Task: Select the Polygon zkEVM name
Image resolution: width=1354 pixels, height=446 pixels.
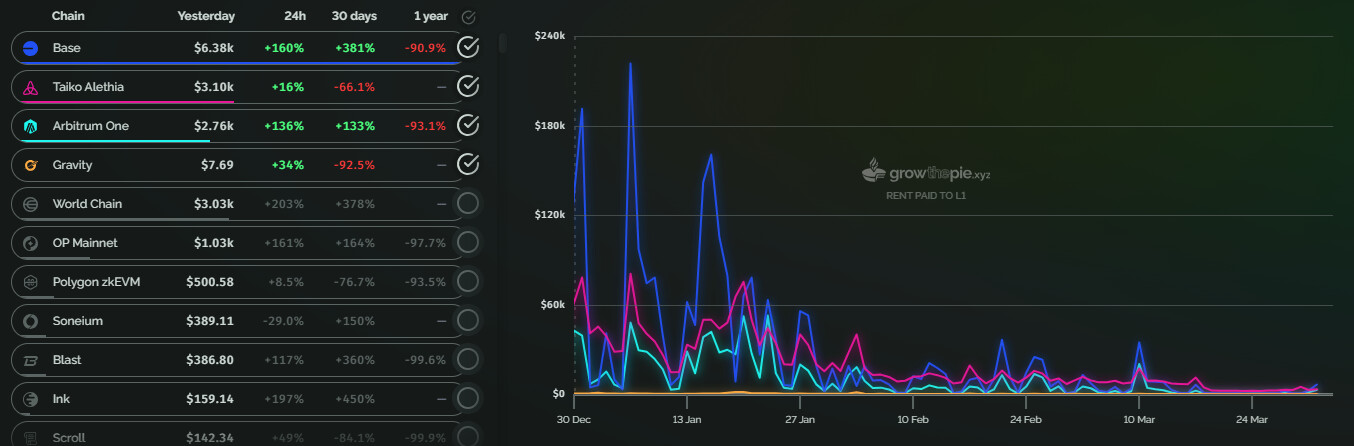Action: tap(96, 282)
